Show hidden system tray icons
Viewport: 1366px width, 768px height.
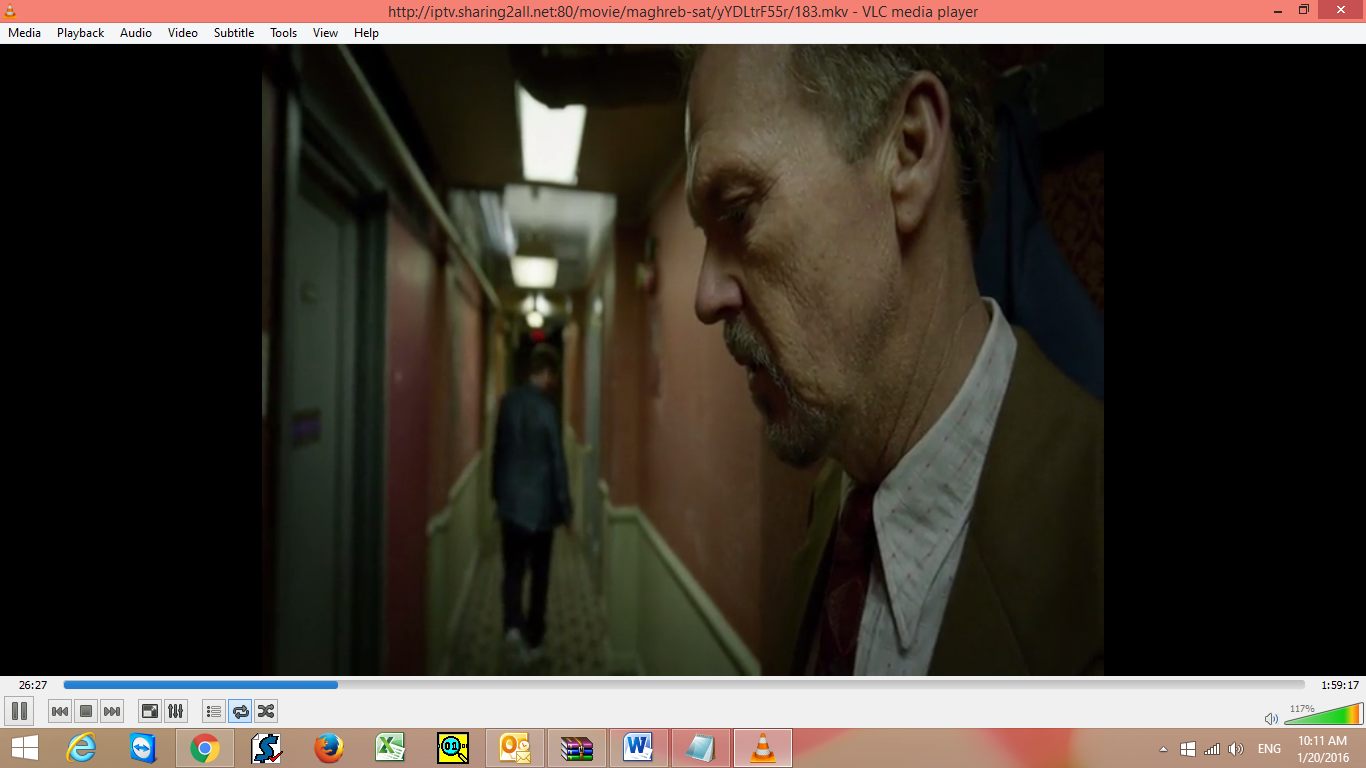(x=1163, y=749)
